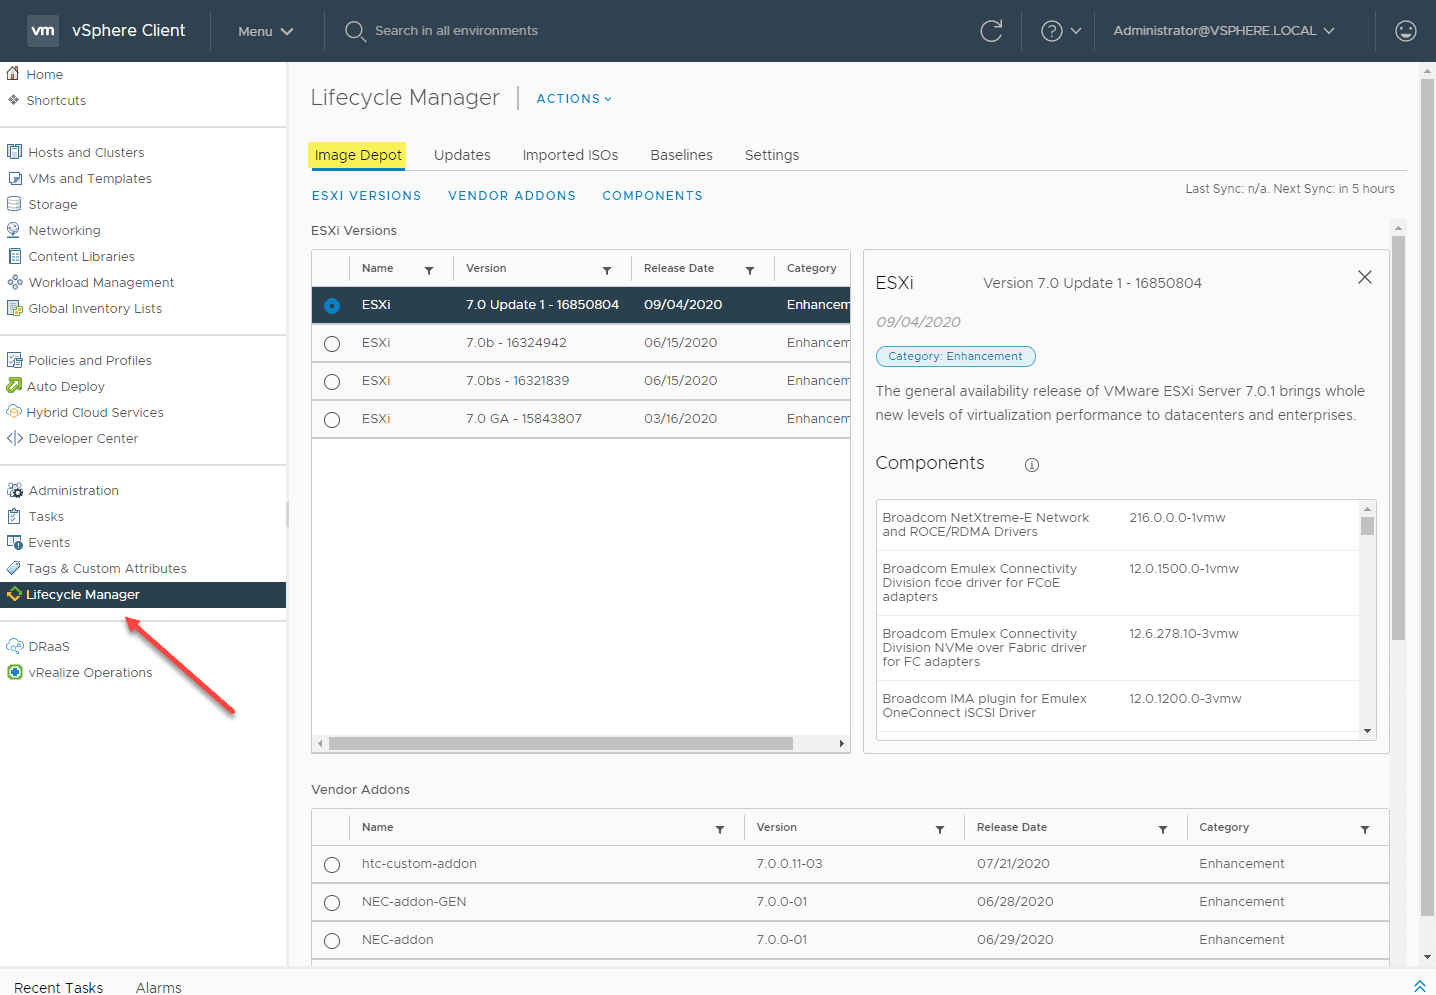Open the Menu dropdown

(x=265, y=31)
